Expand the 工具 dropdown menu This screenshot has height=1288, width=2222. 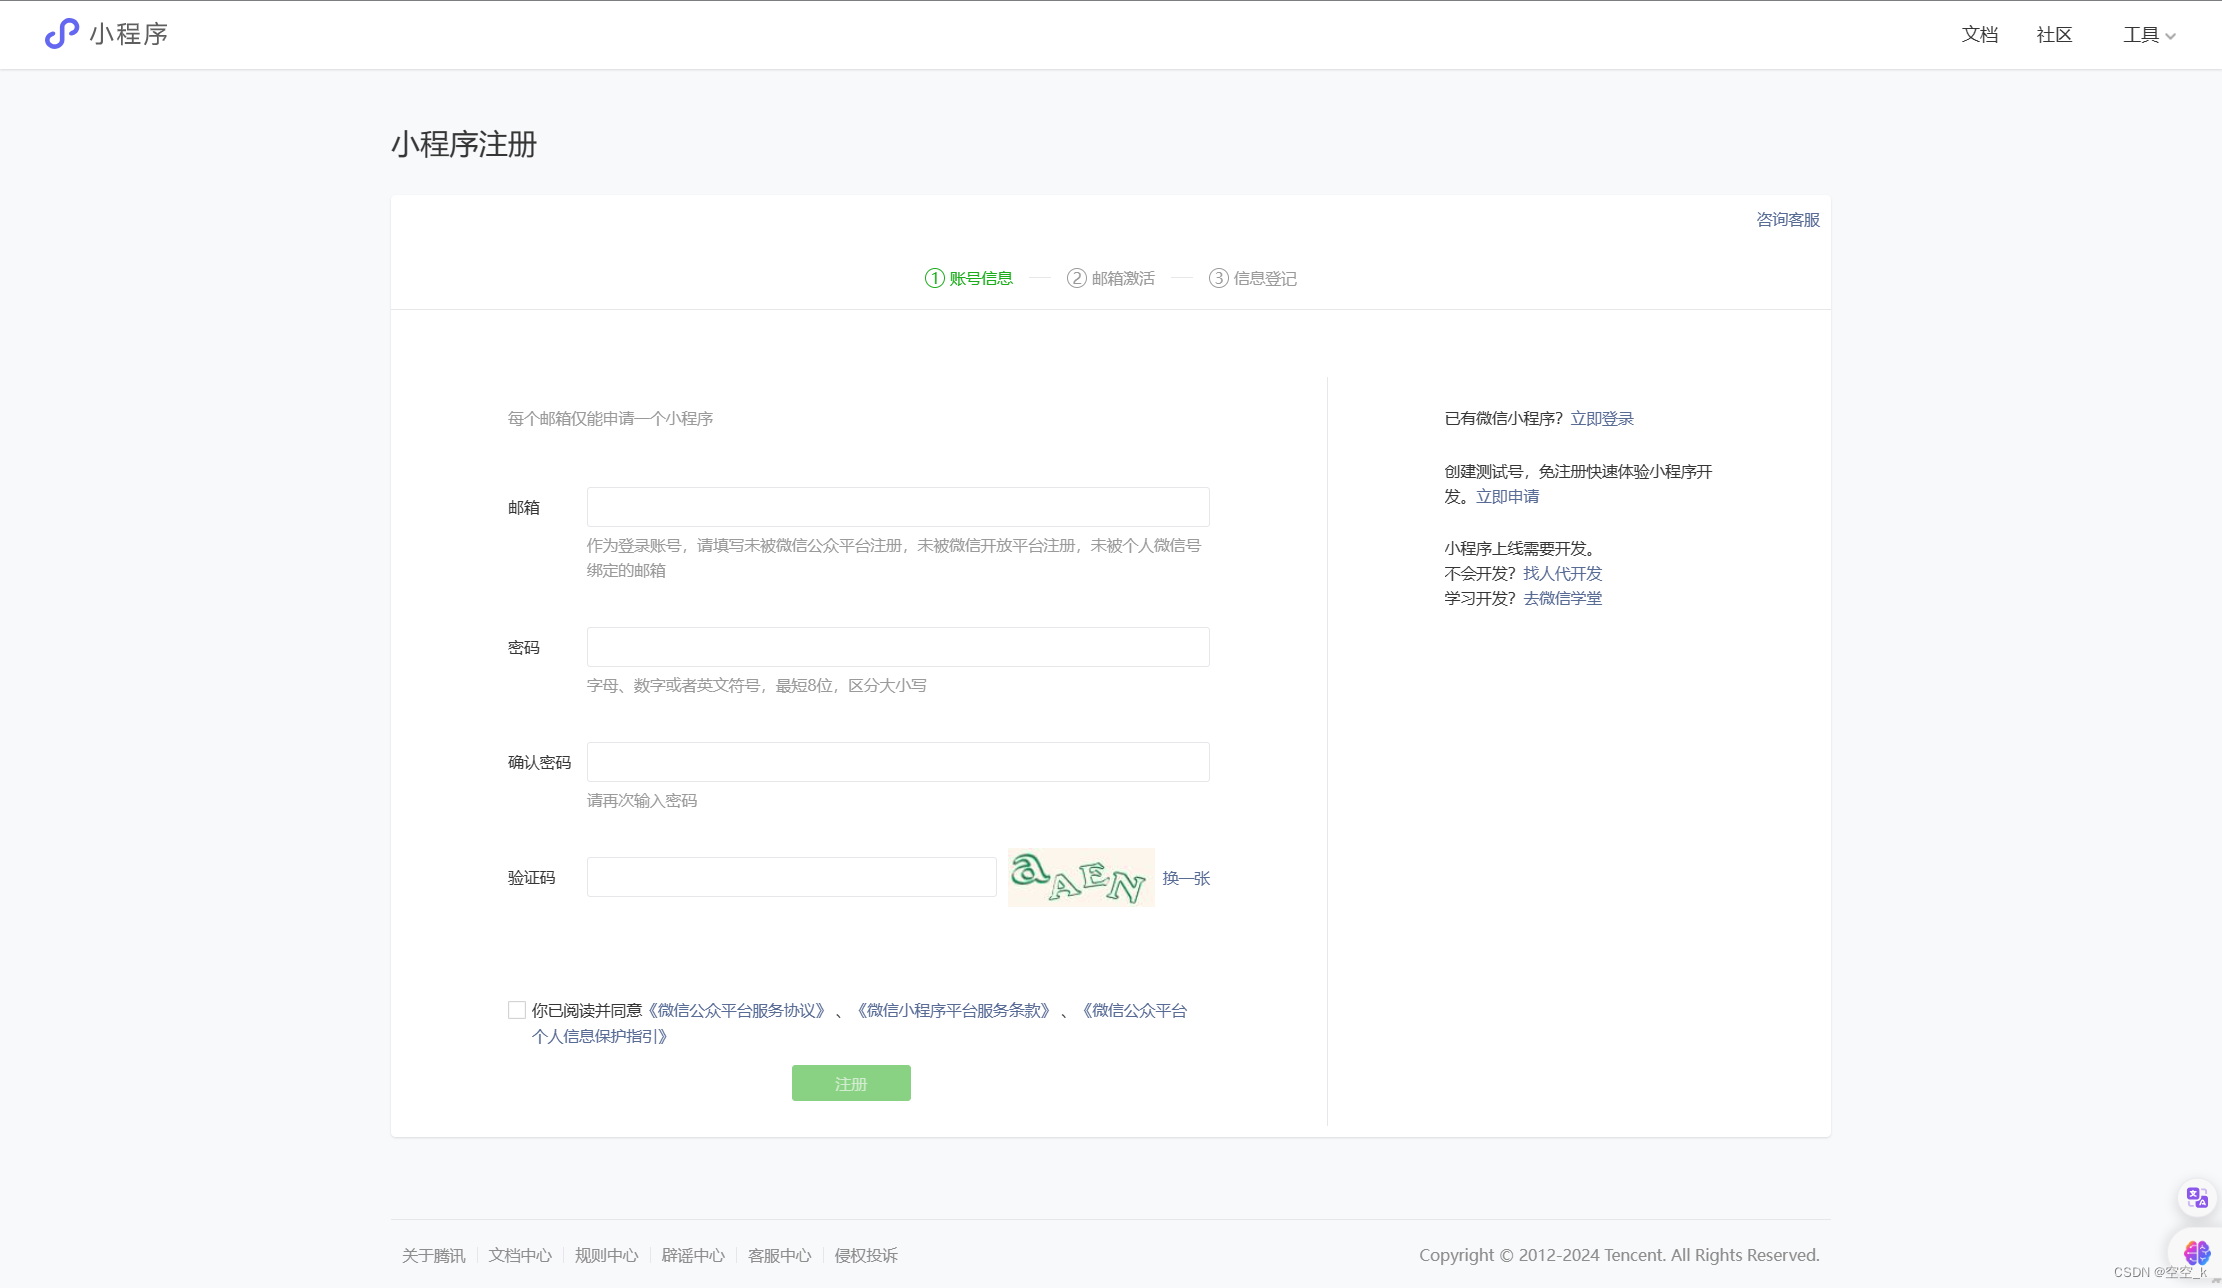(x=2149, y=35)
